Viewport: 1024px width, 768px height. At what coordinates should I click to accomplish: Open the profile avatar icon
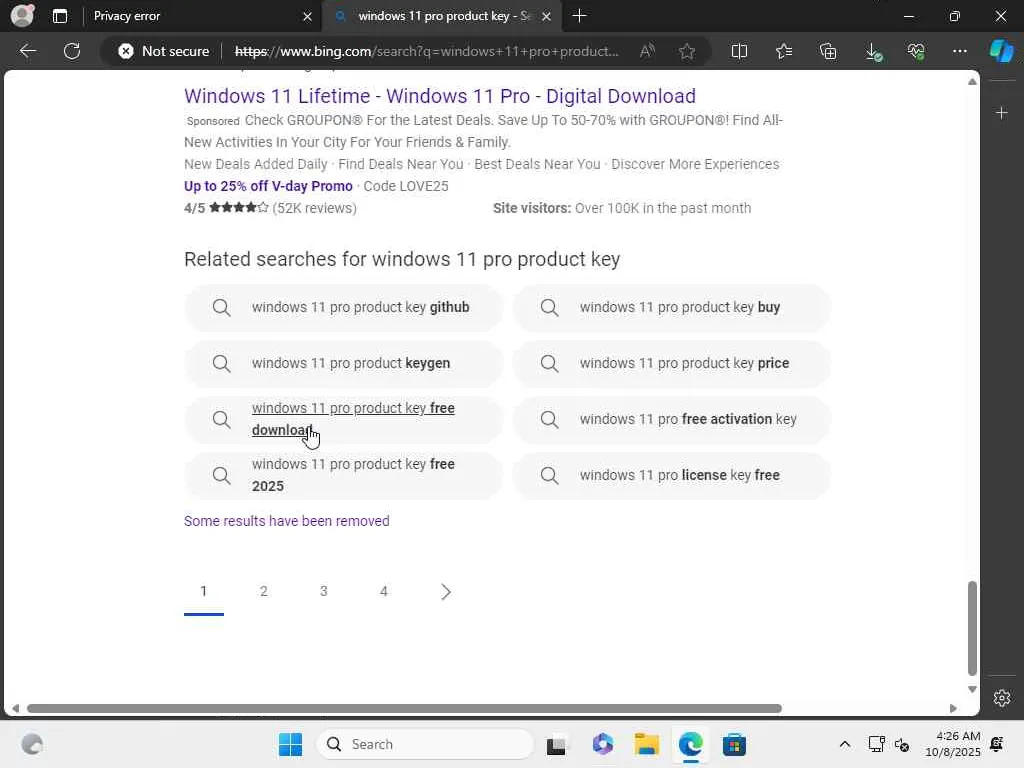click(x=22, y=16)
